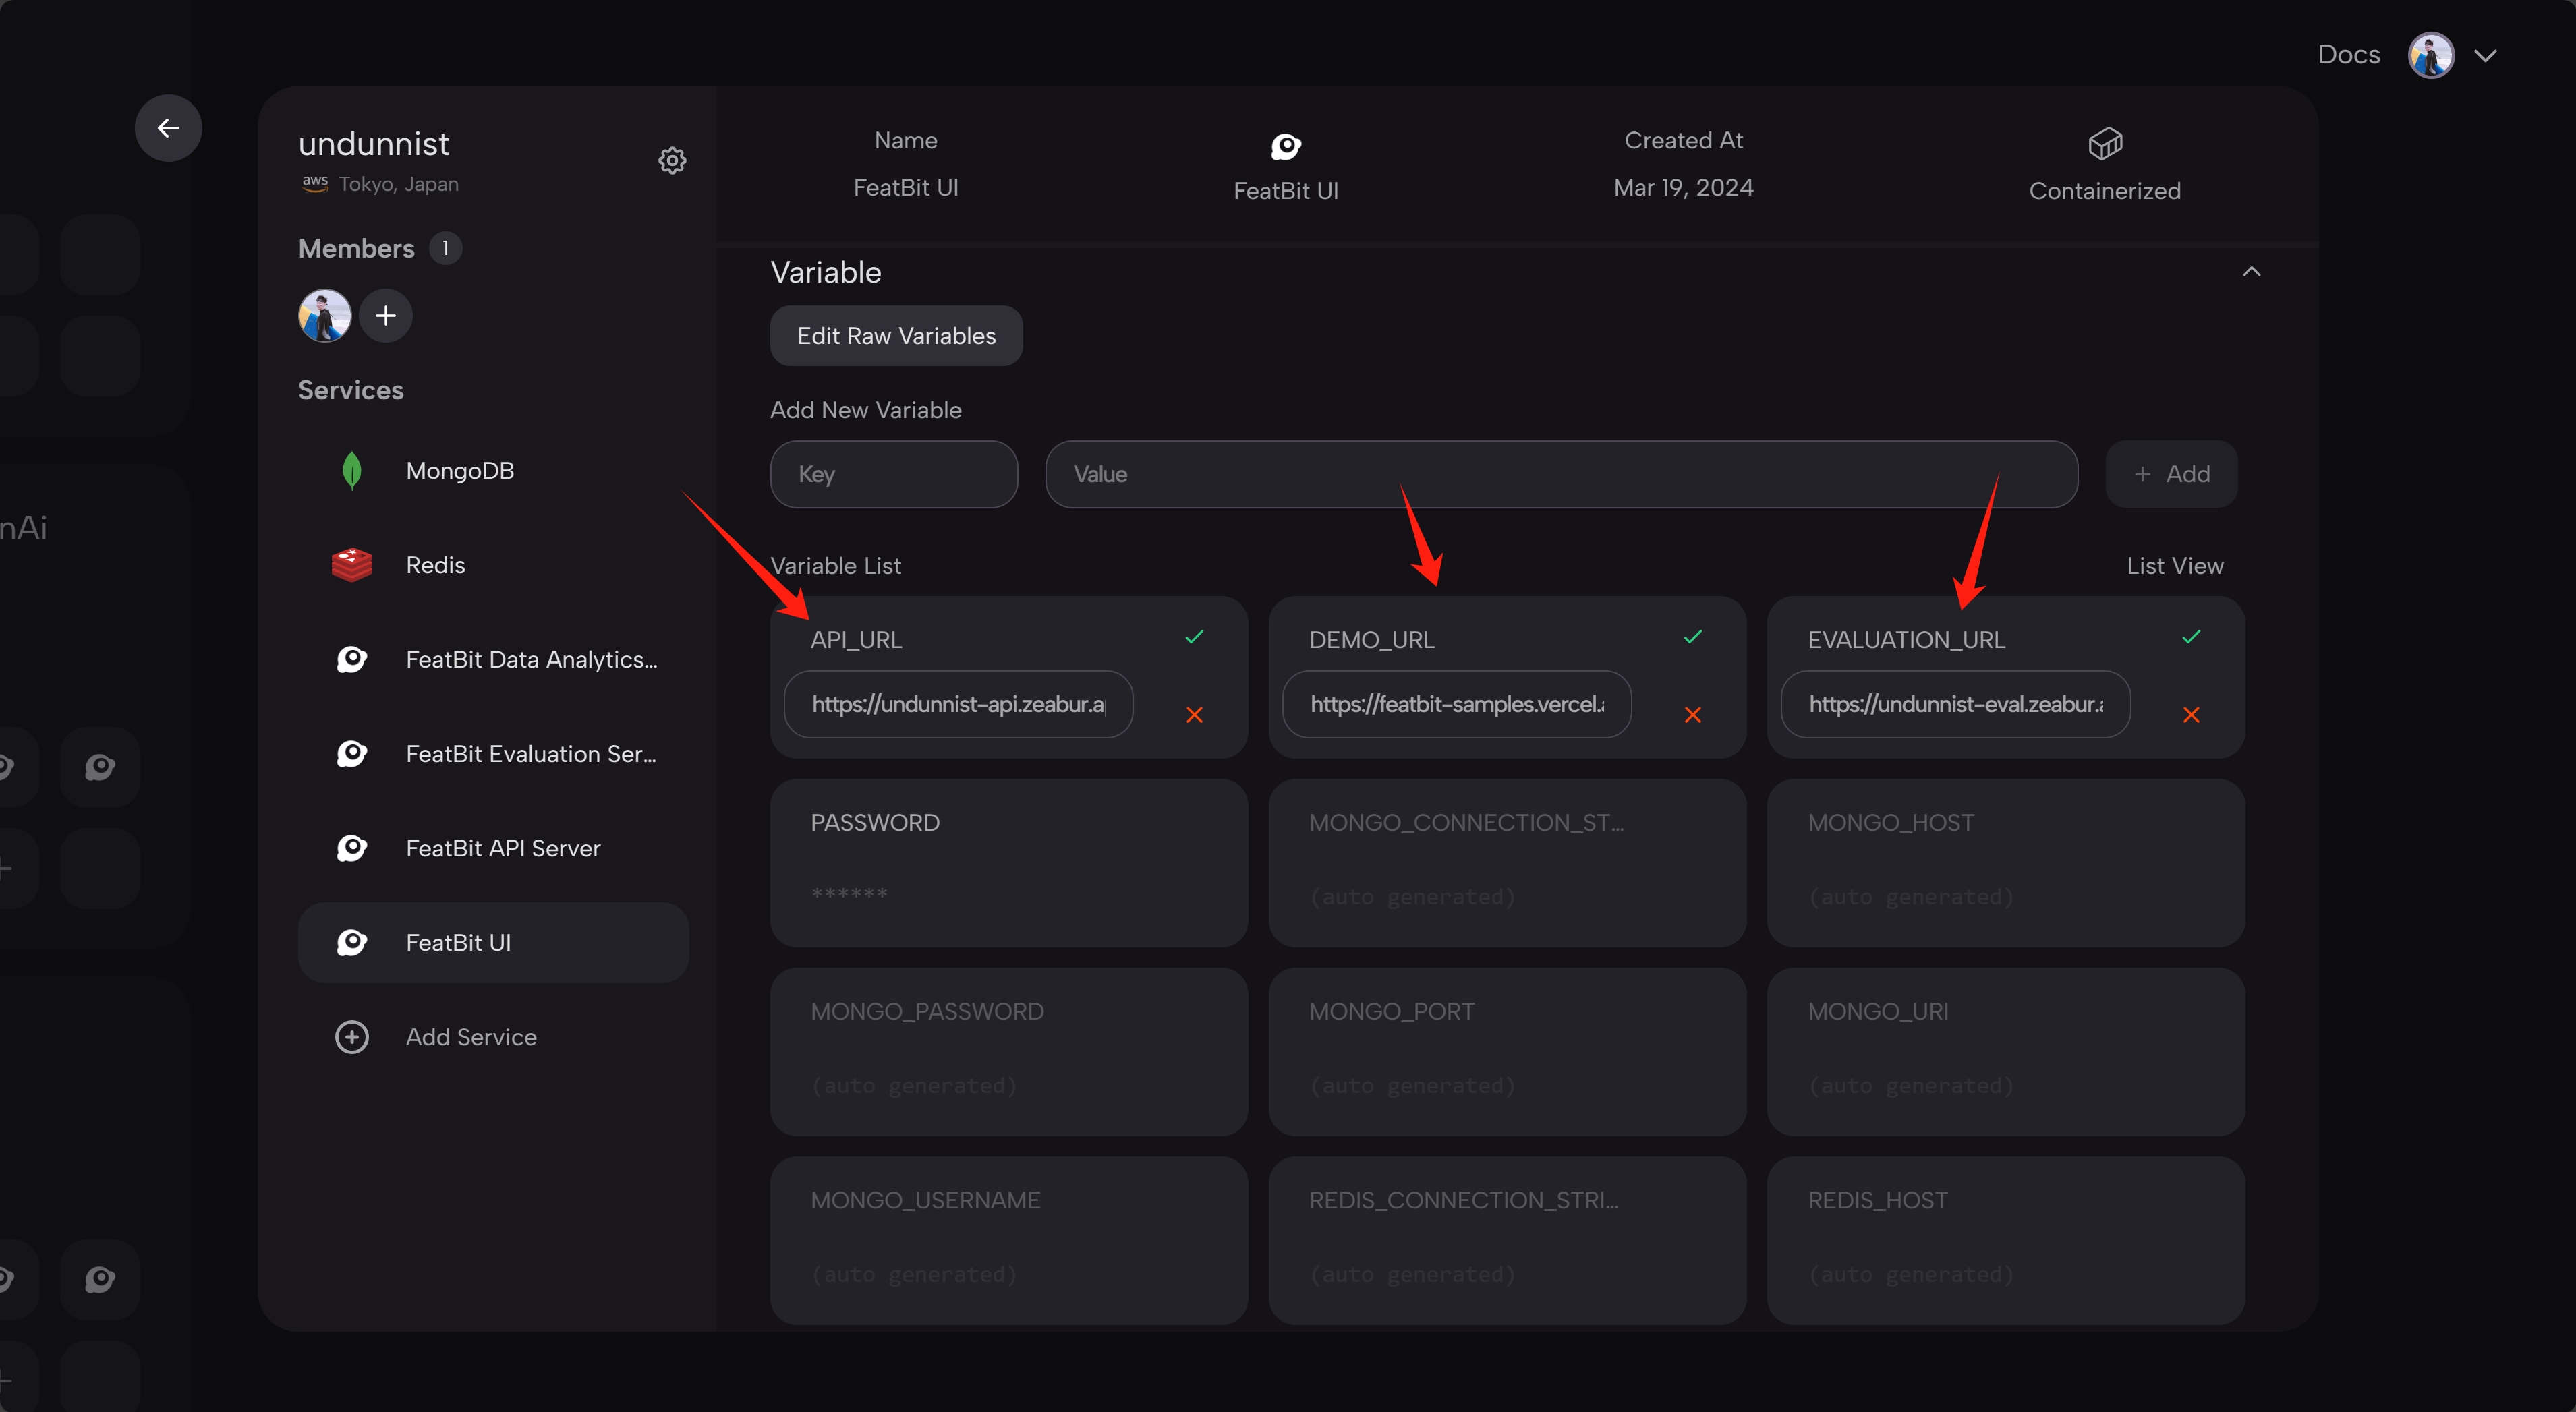Open Docs link
This screenshot has height=1412, width=2576.
coord(2348,54)
